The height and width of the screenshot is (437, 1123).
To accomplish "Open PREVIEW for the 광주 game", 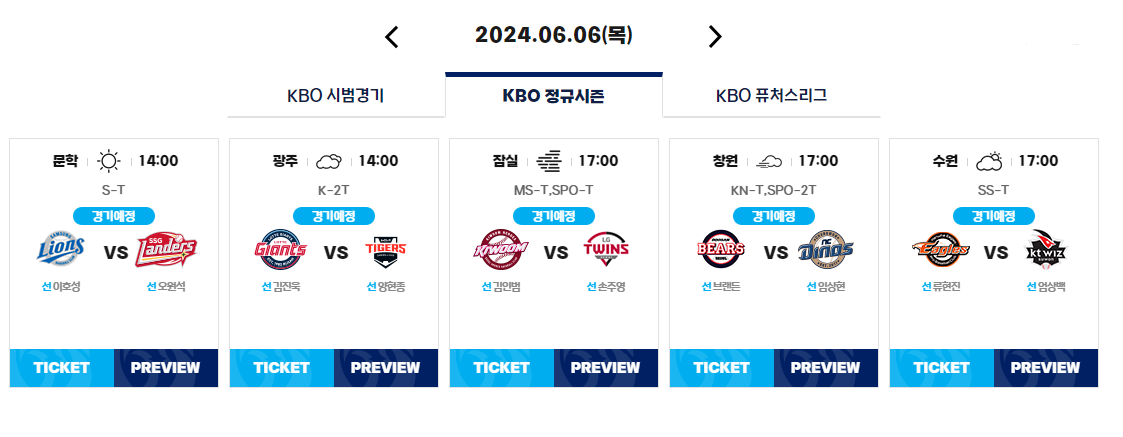I will click(x=385, y=368).
